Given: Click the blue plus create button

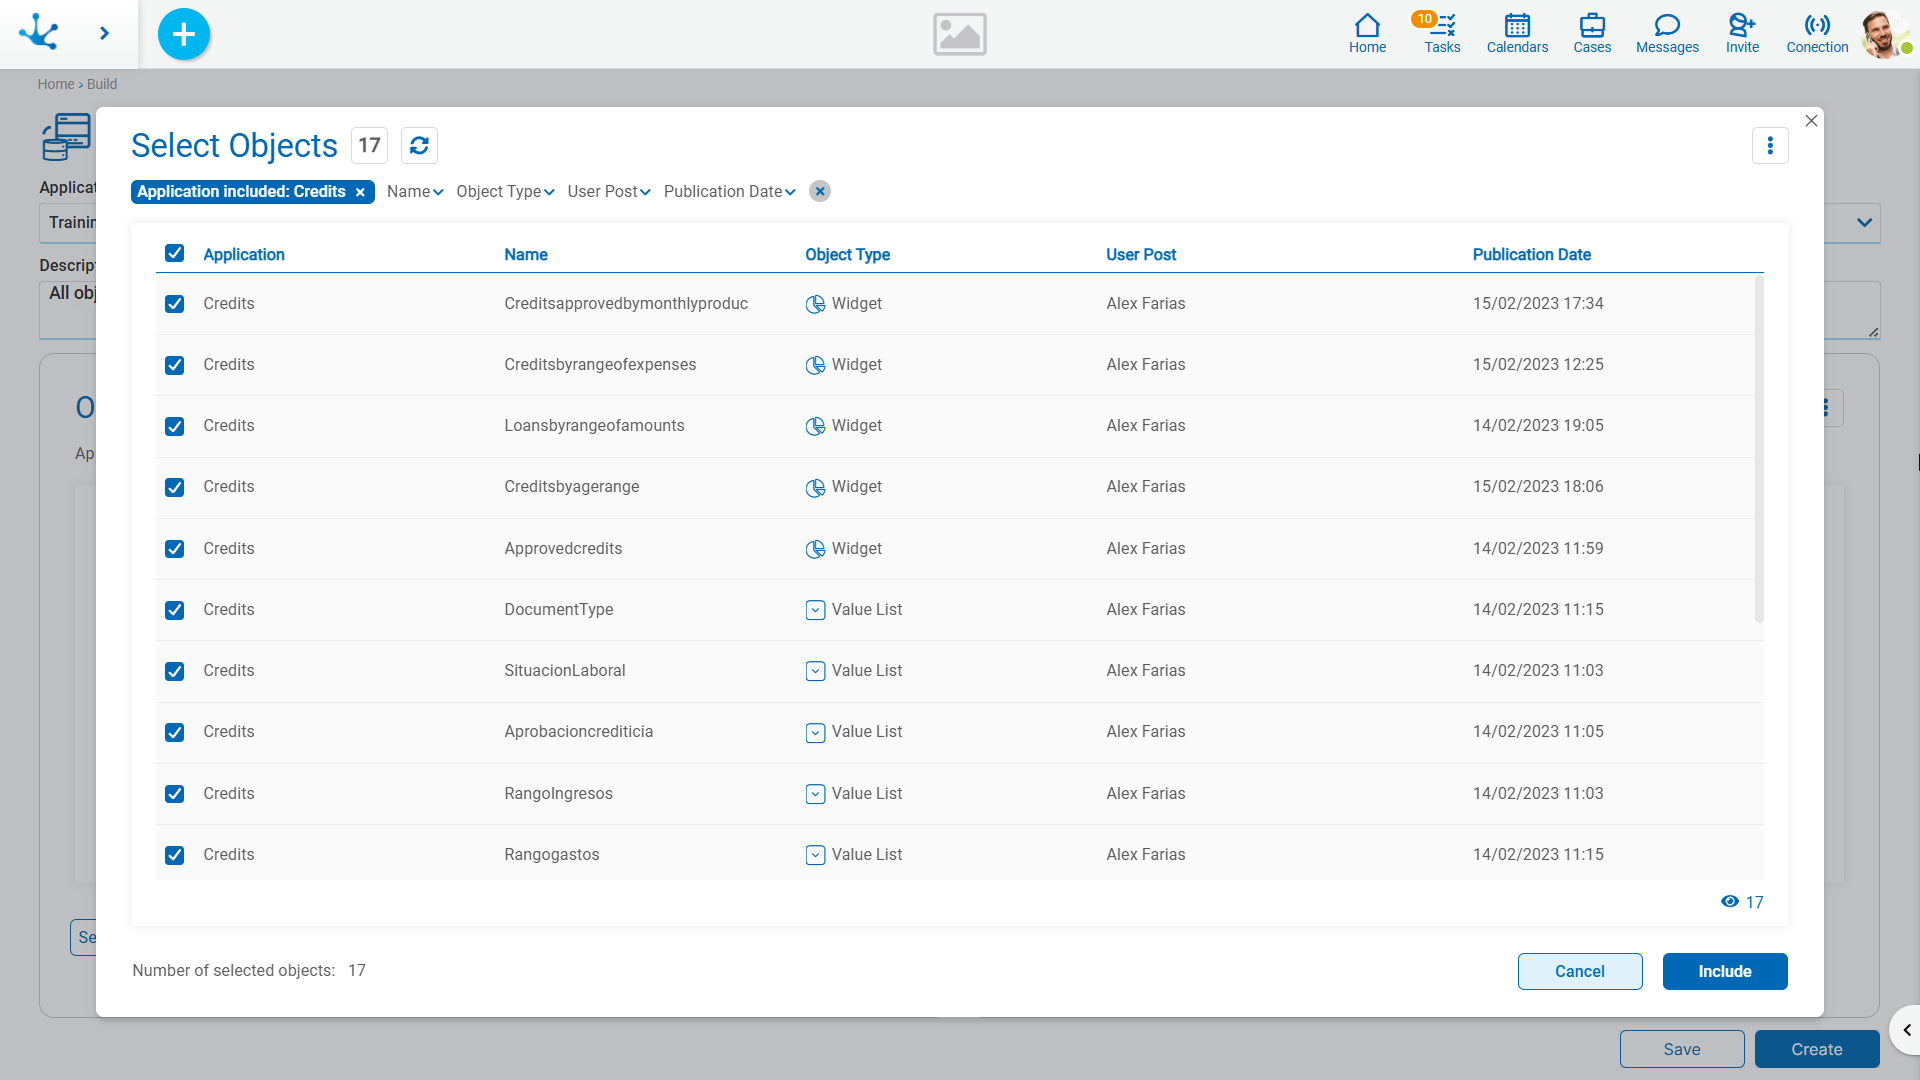Looking at the screenshot, I should pos(184,34).
